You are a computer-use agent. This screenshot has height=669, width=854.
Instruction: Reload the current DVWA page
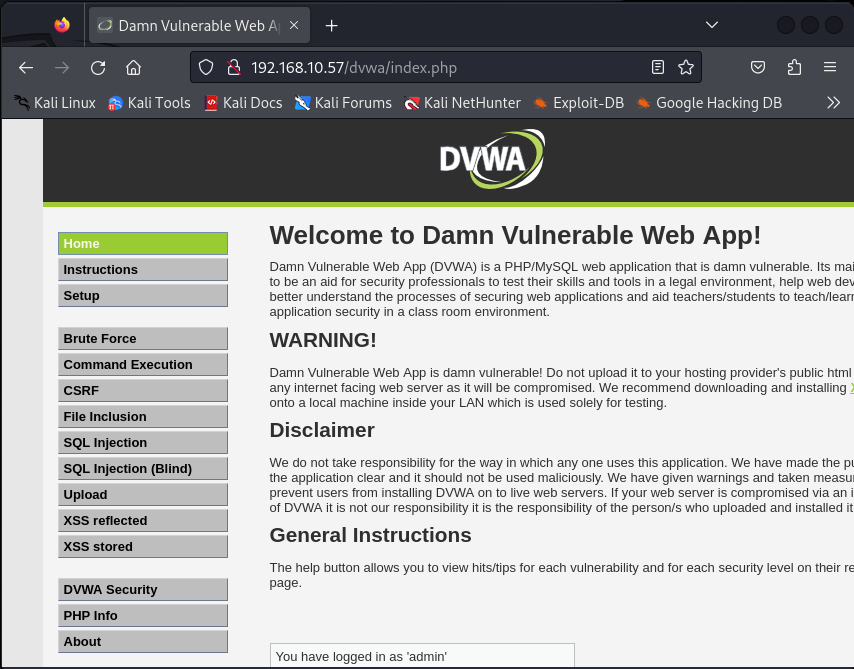coord(98,68)
